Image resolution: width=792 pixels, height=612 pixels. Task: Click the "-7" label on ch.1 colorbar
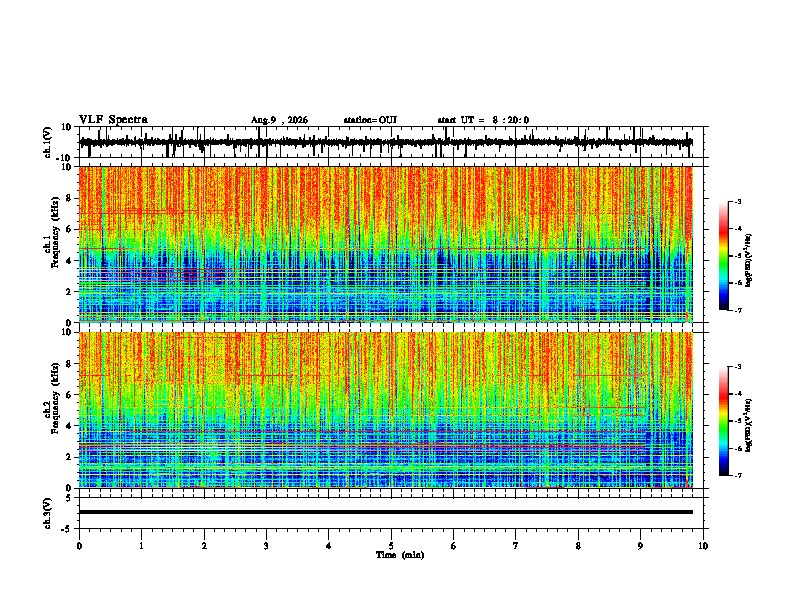tap(738, 310)
